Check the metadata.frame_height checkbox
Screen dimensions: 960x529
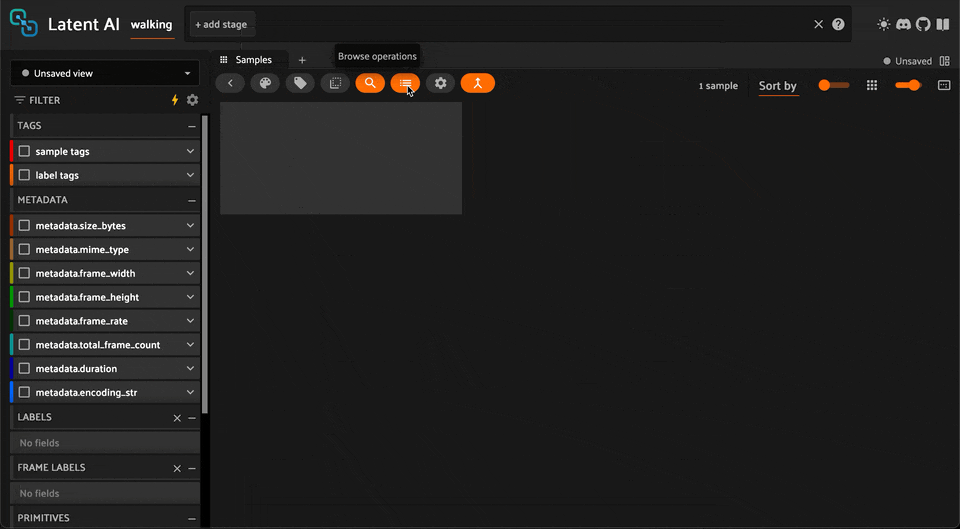(x=24, y=297)
